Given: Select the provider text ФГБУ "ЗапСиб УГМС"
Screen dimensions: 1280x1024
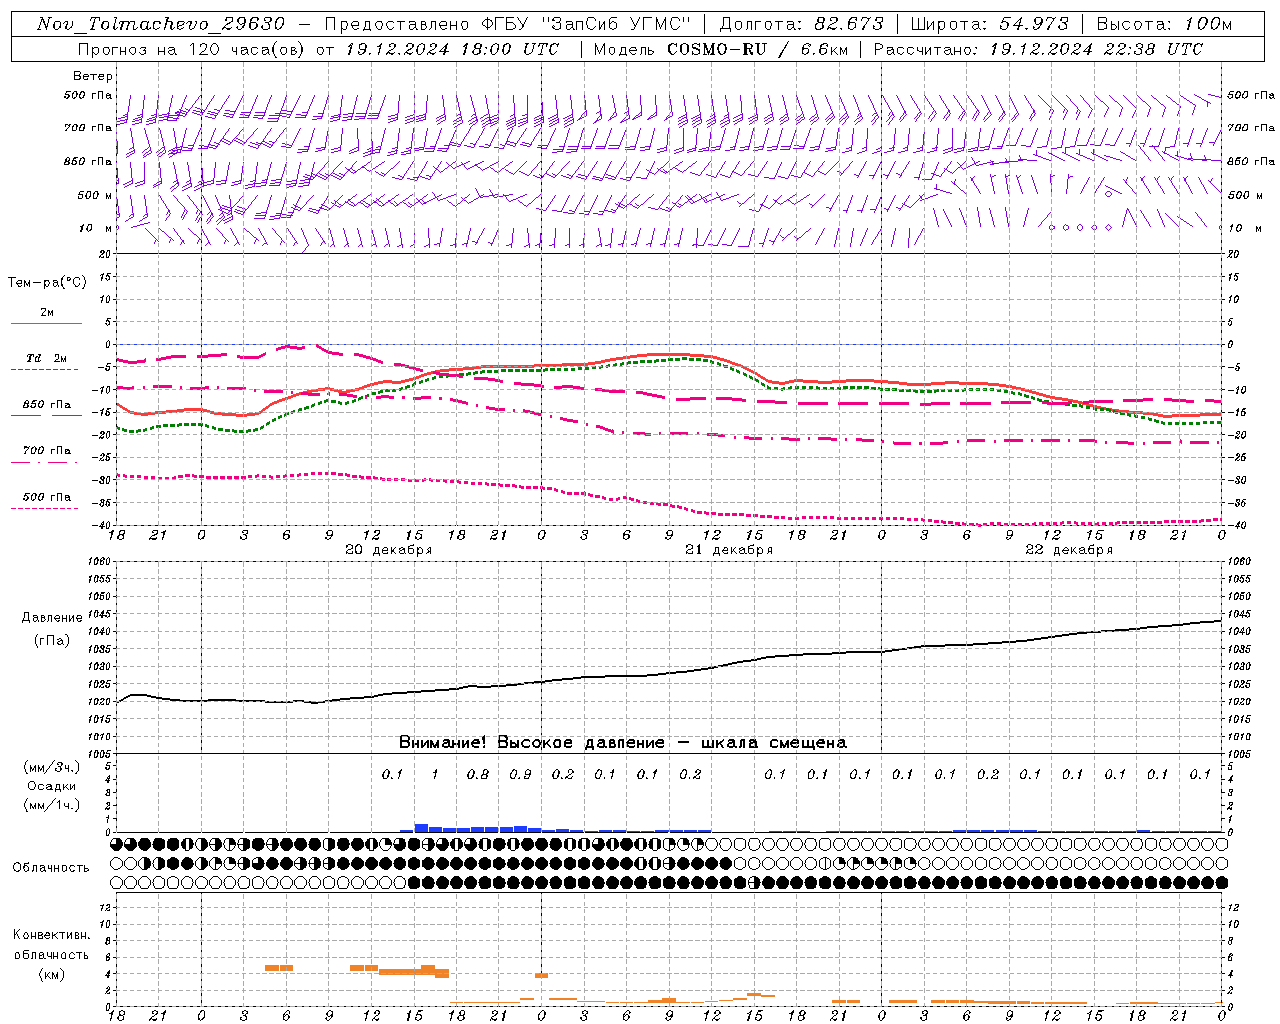Looking at the screenshot, I should (x=586, y=24).
